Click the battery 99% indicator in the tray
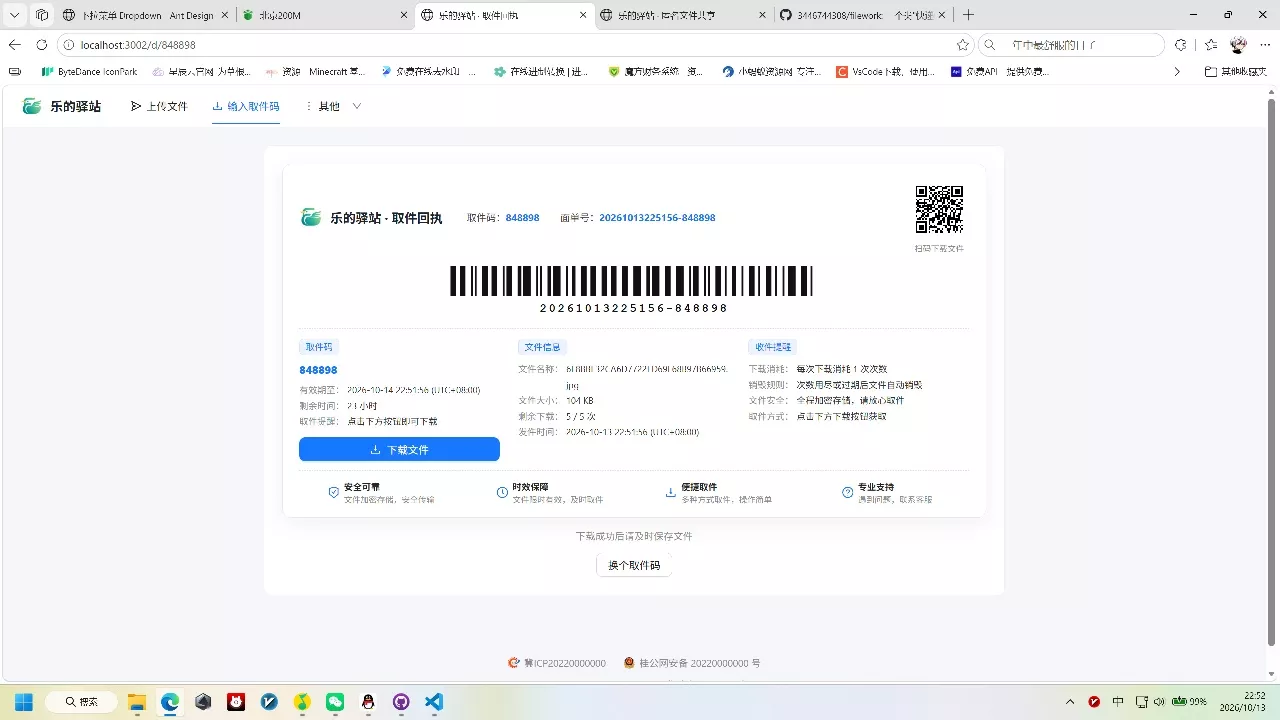Image resolution: width=1280 pixels, height=720 pixels. pos(1189,702)
